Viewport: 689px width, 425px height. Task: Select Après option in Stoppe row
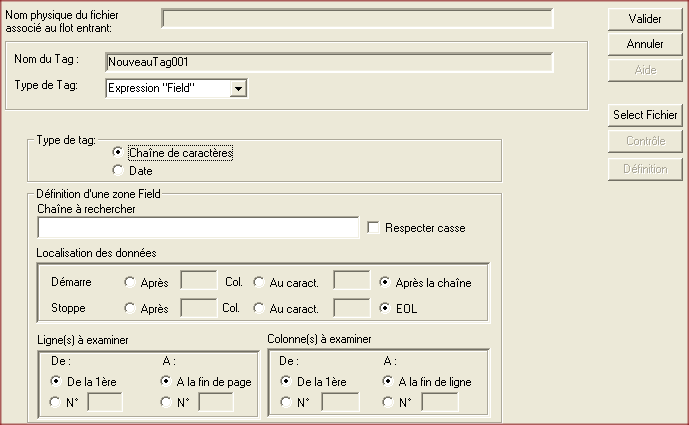coord(130,309)
